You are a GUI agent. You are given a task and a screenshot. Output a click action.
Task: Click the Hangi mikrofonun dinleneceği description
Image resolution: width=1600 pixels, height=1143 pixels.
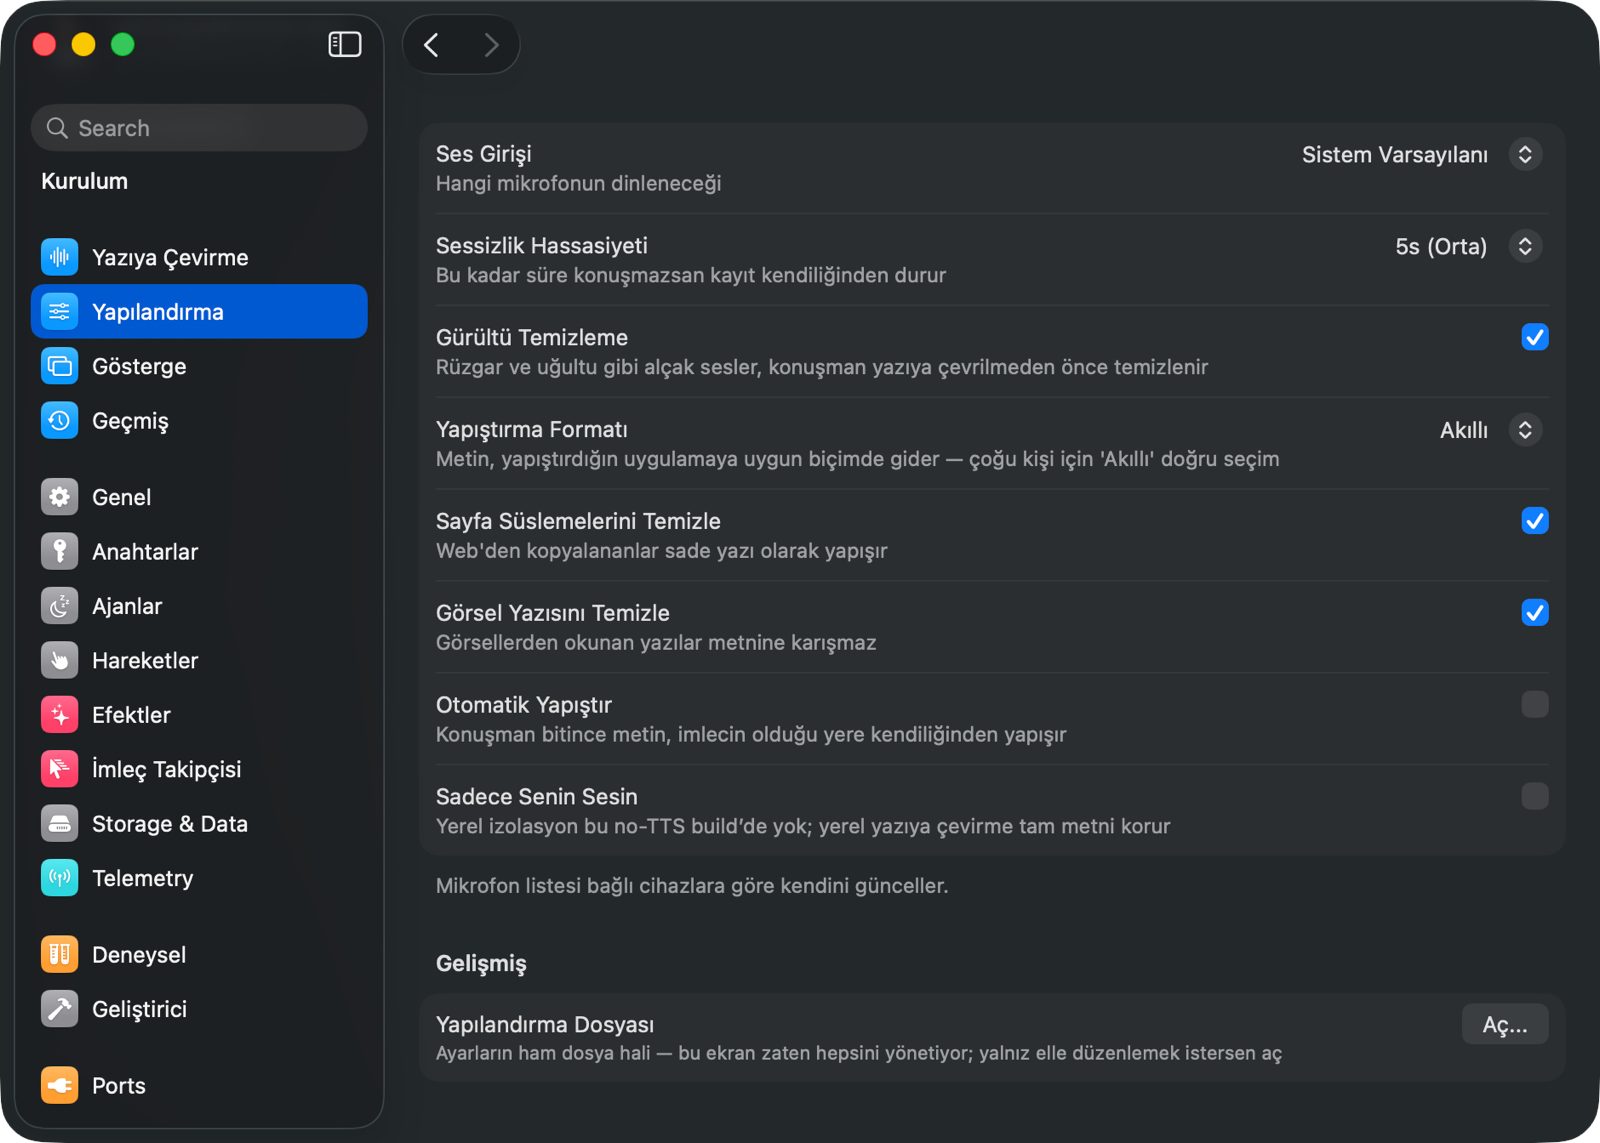click(579, 184)
